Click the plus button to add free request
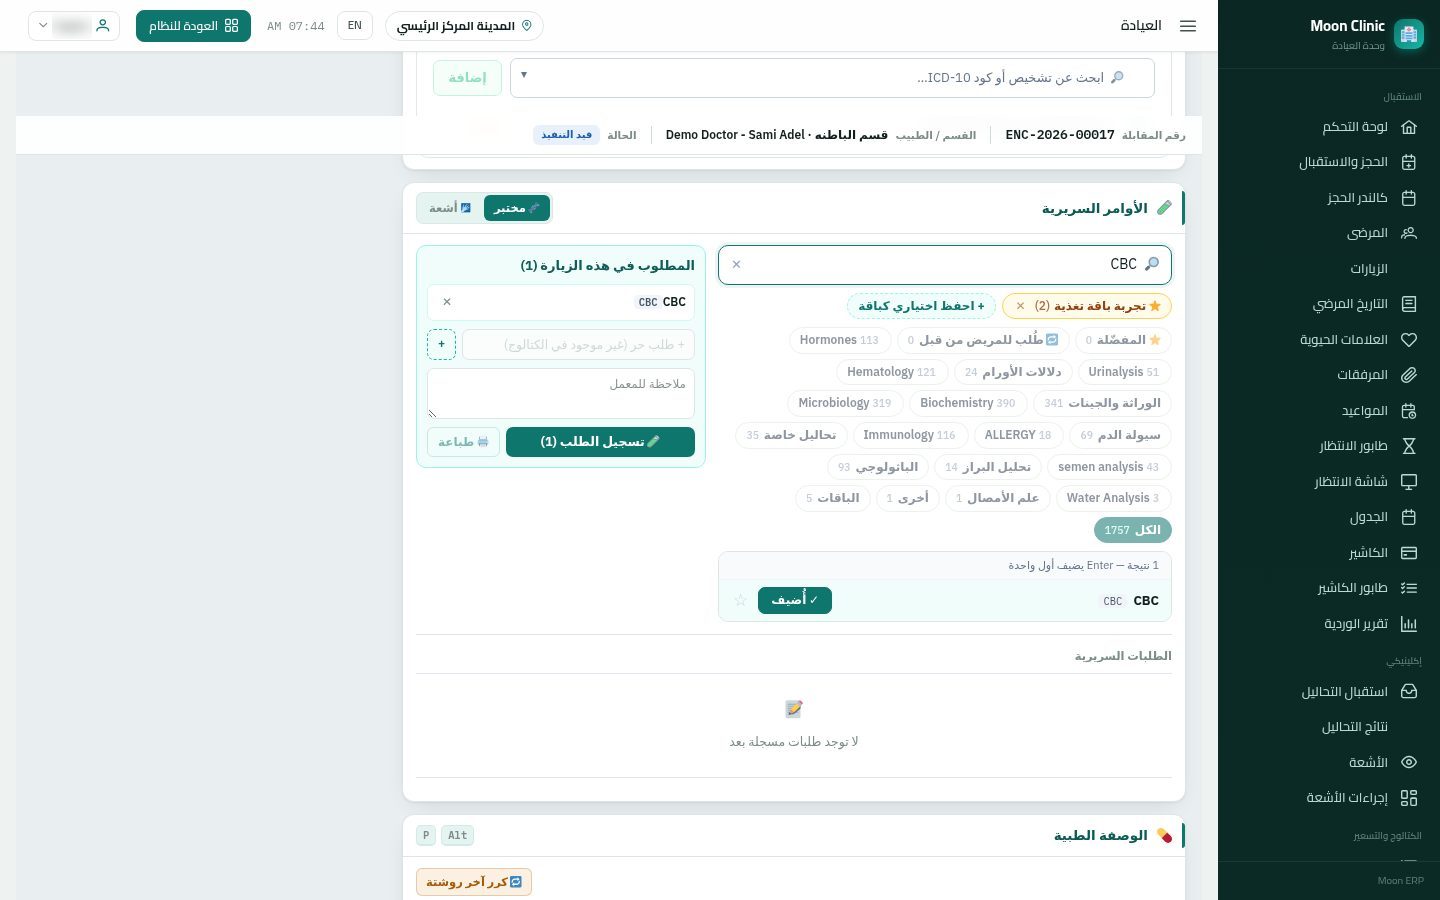1440x900 pixels. (x=441, y=344)
